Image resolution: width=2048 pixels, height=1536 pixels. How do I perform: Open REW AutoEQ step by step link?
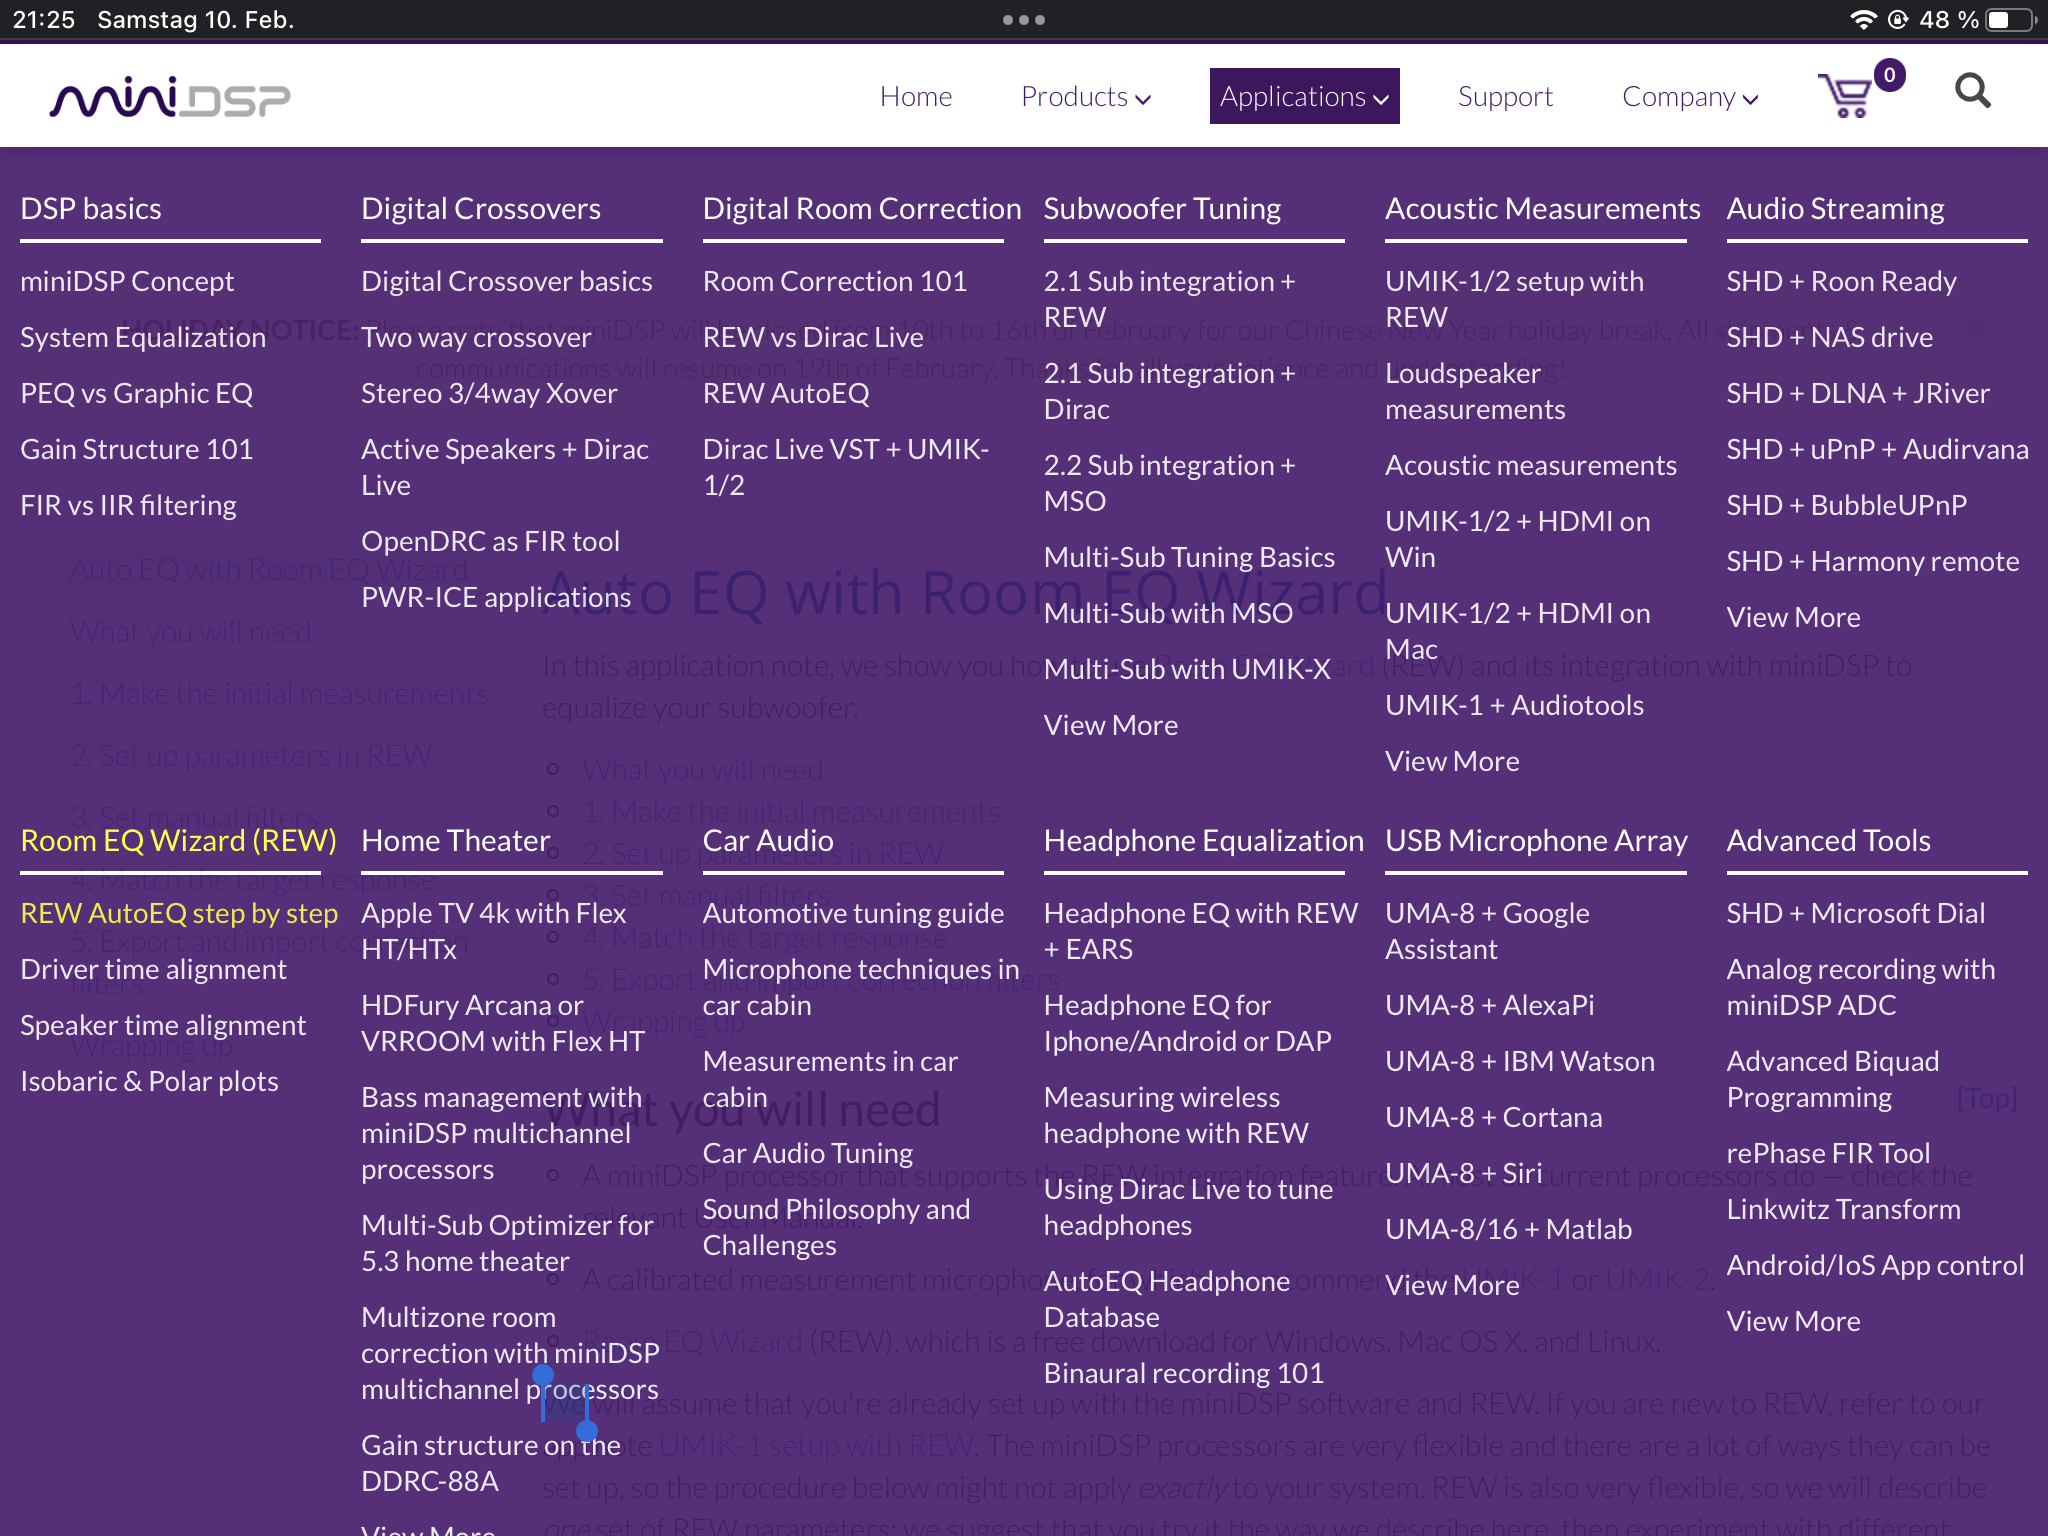coord(179,913)
